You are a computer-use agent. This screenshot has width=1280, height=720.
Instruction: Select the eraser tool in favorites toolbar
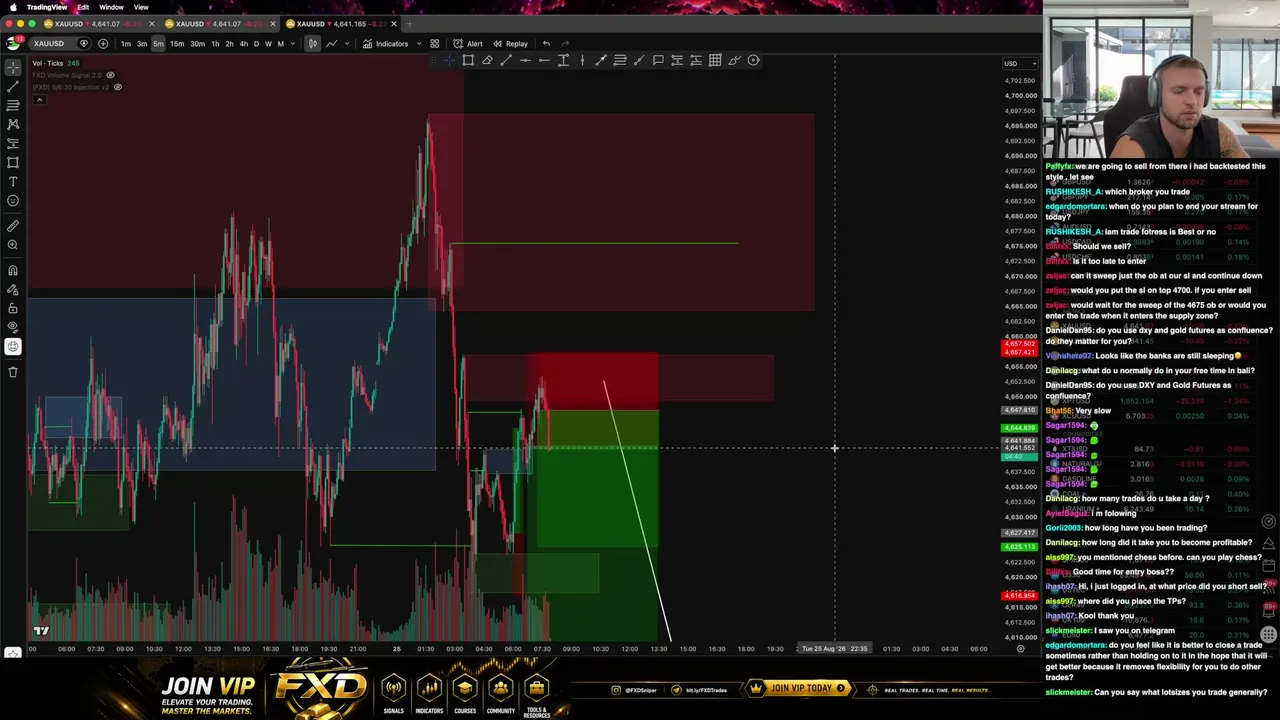[487, 60]
